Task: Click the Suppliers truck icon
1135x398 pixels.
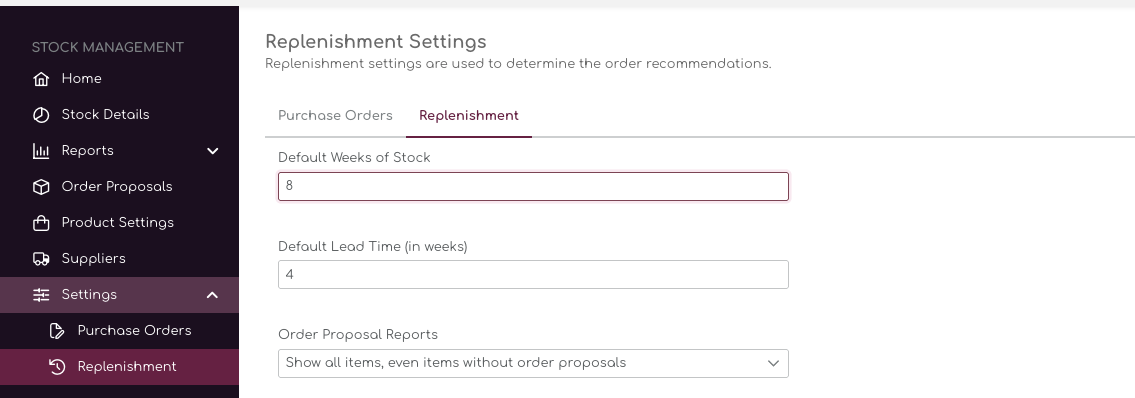Action: (x=41, y=258)
